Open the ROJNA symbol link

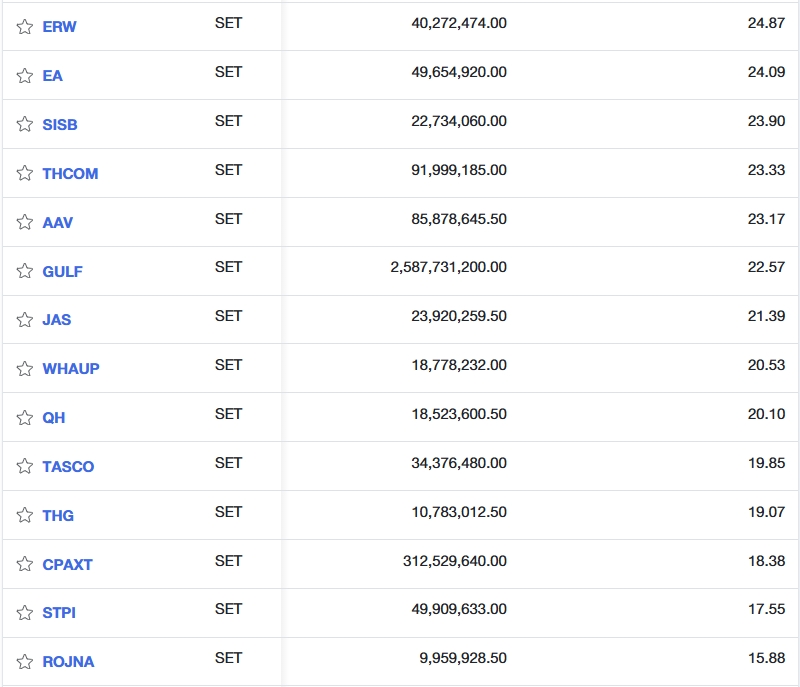click(68, 662)
